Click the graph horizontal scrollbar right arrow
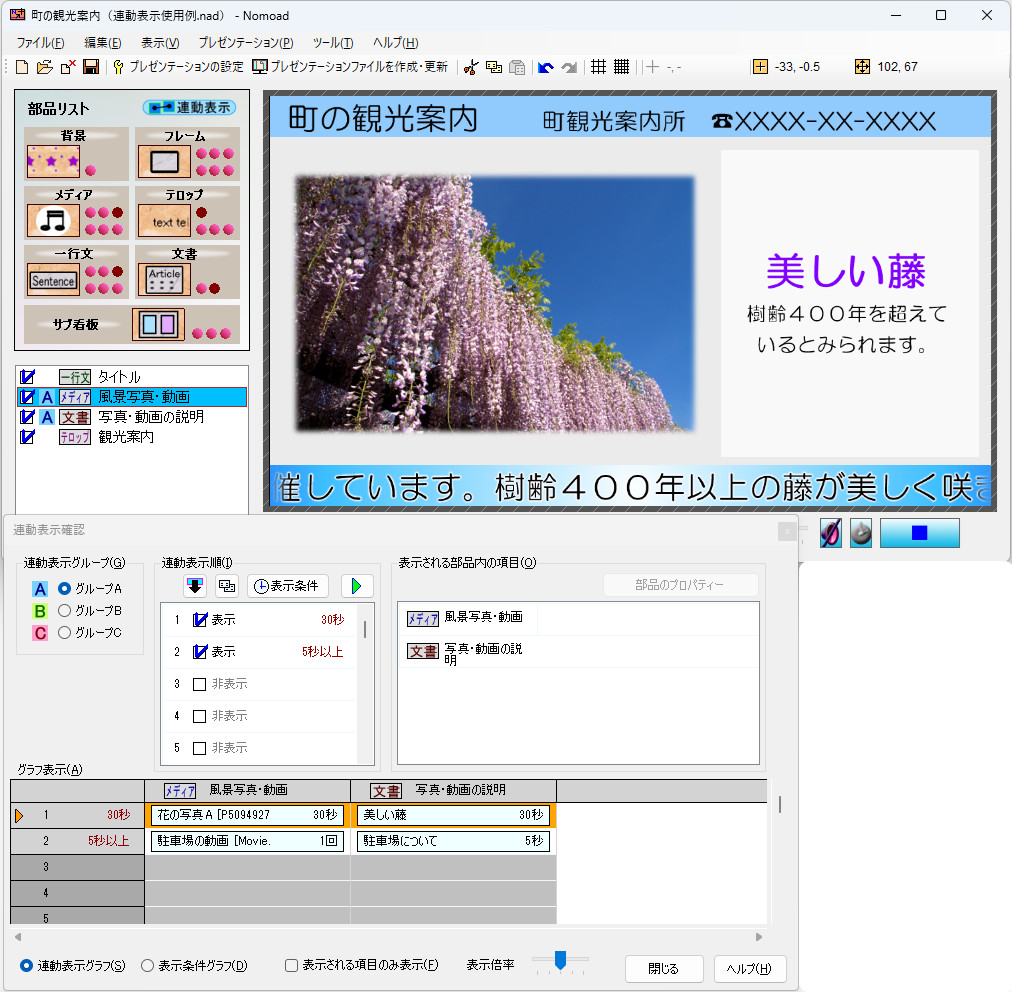The image size is (1012, 992). 759,936
